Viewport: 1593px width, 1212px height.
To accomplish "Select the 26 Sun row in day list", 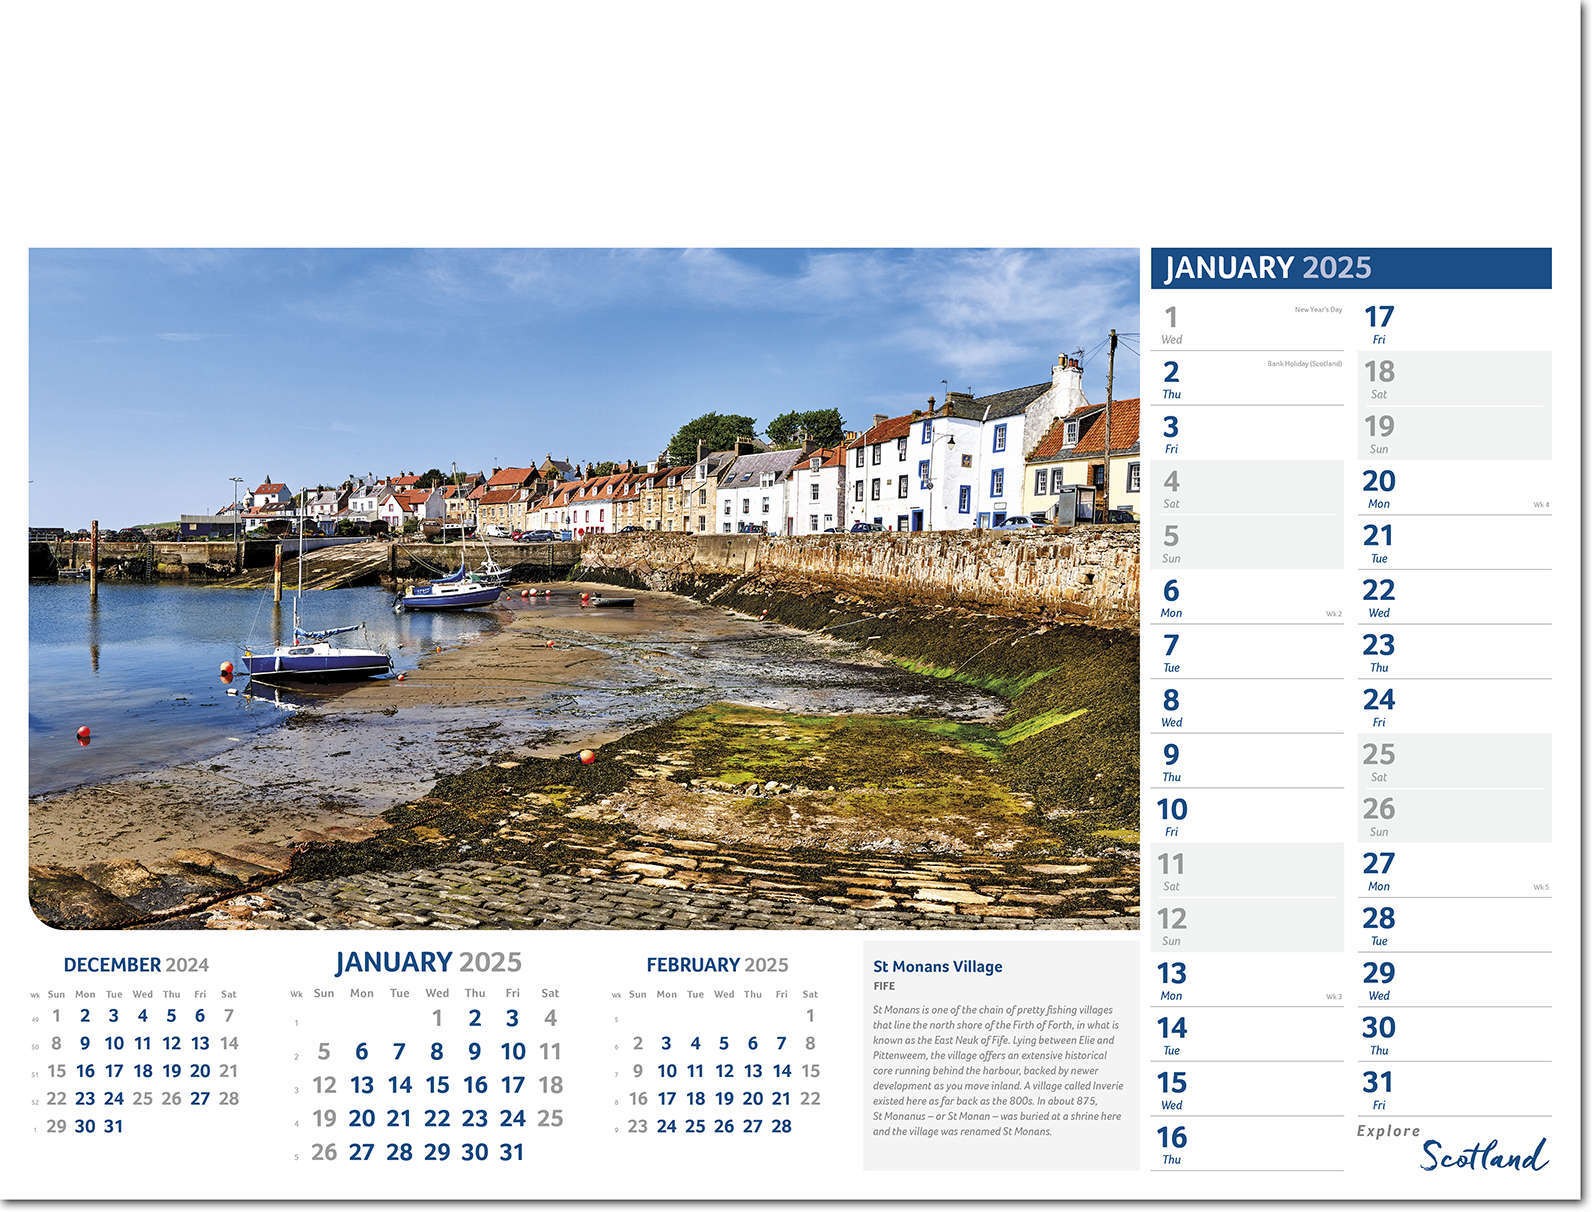I will 1455,816.
